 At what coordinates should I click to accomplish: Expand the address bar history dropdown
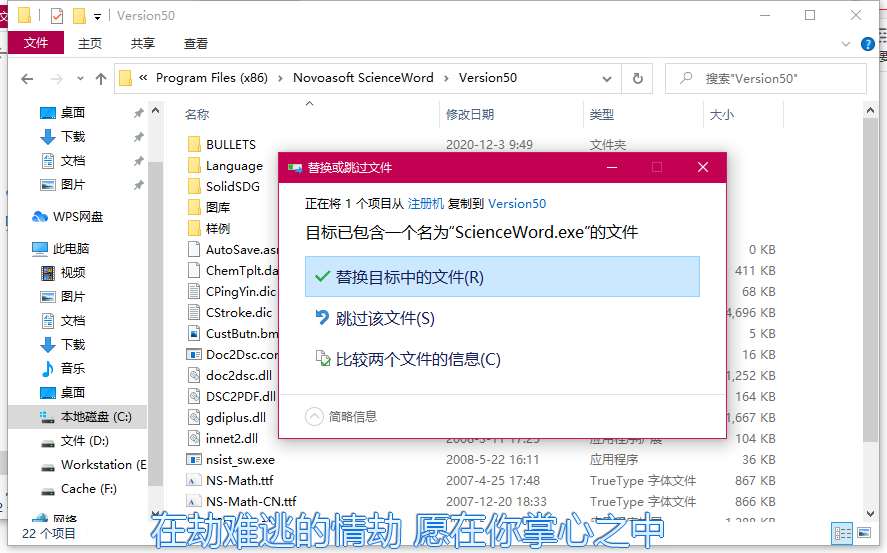[607, 79]
